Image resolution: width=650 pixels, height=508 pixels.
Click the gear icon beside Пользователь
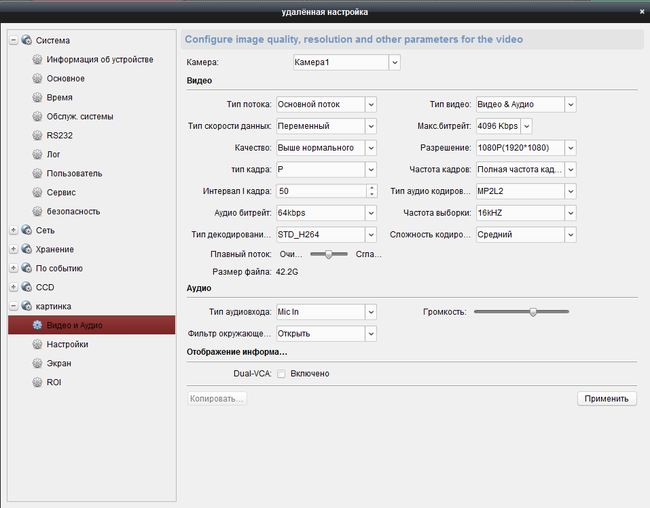click(37, 173)
